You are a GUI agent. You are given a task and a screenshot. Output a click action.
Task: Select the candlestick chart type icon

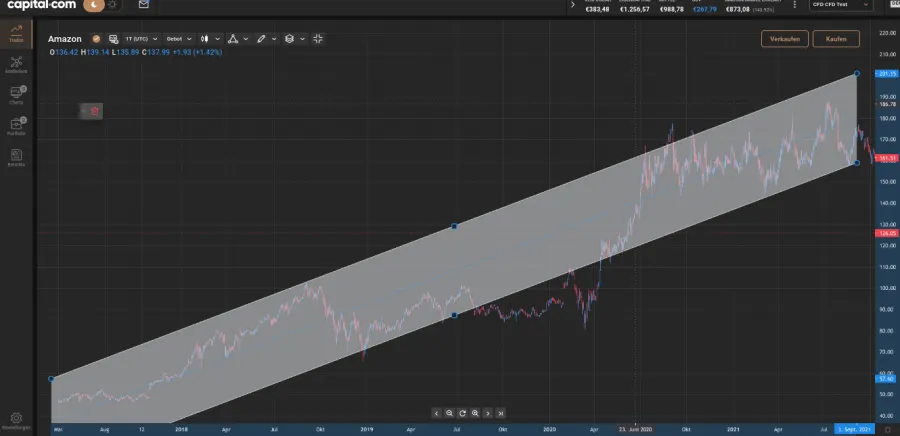click(x=204, y=38)
